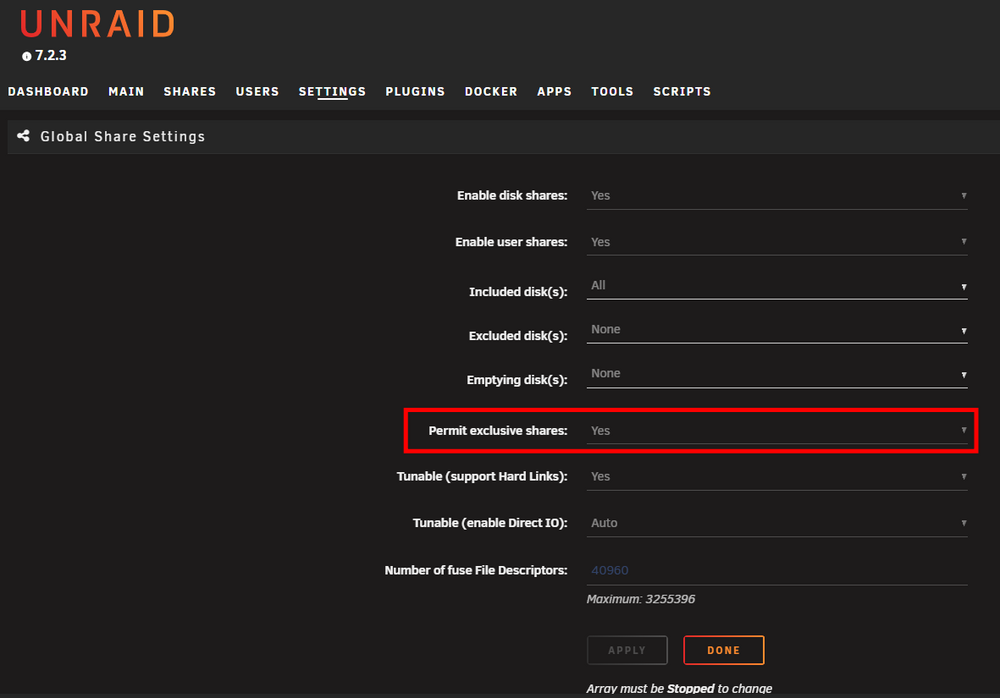Click the Apply button

(627, 650)
